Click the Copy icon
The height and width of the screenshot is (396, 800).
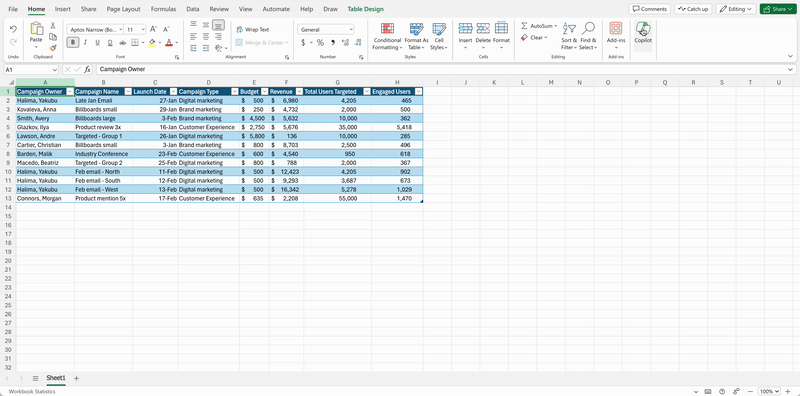click(53, 37)
